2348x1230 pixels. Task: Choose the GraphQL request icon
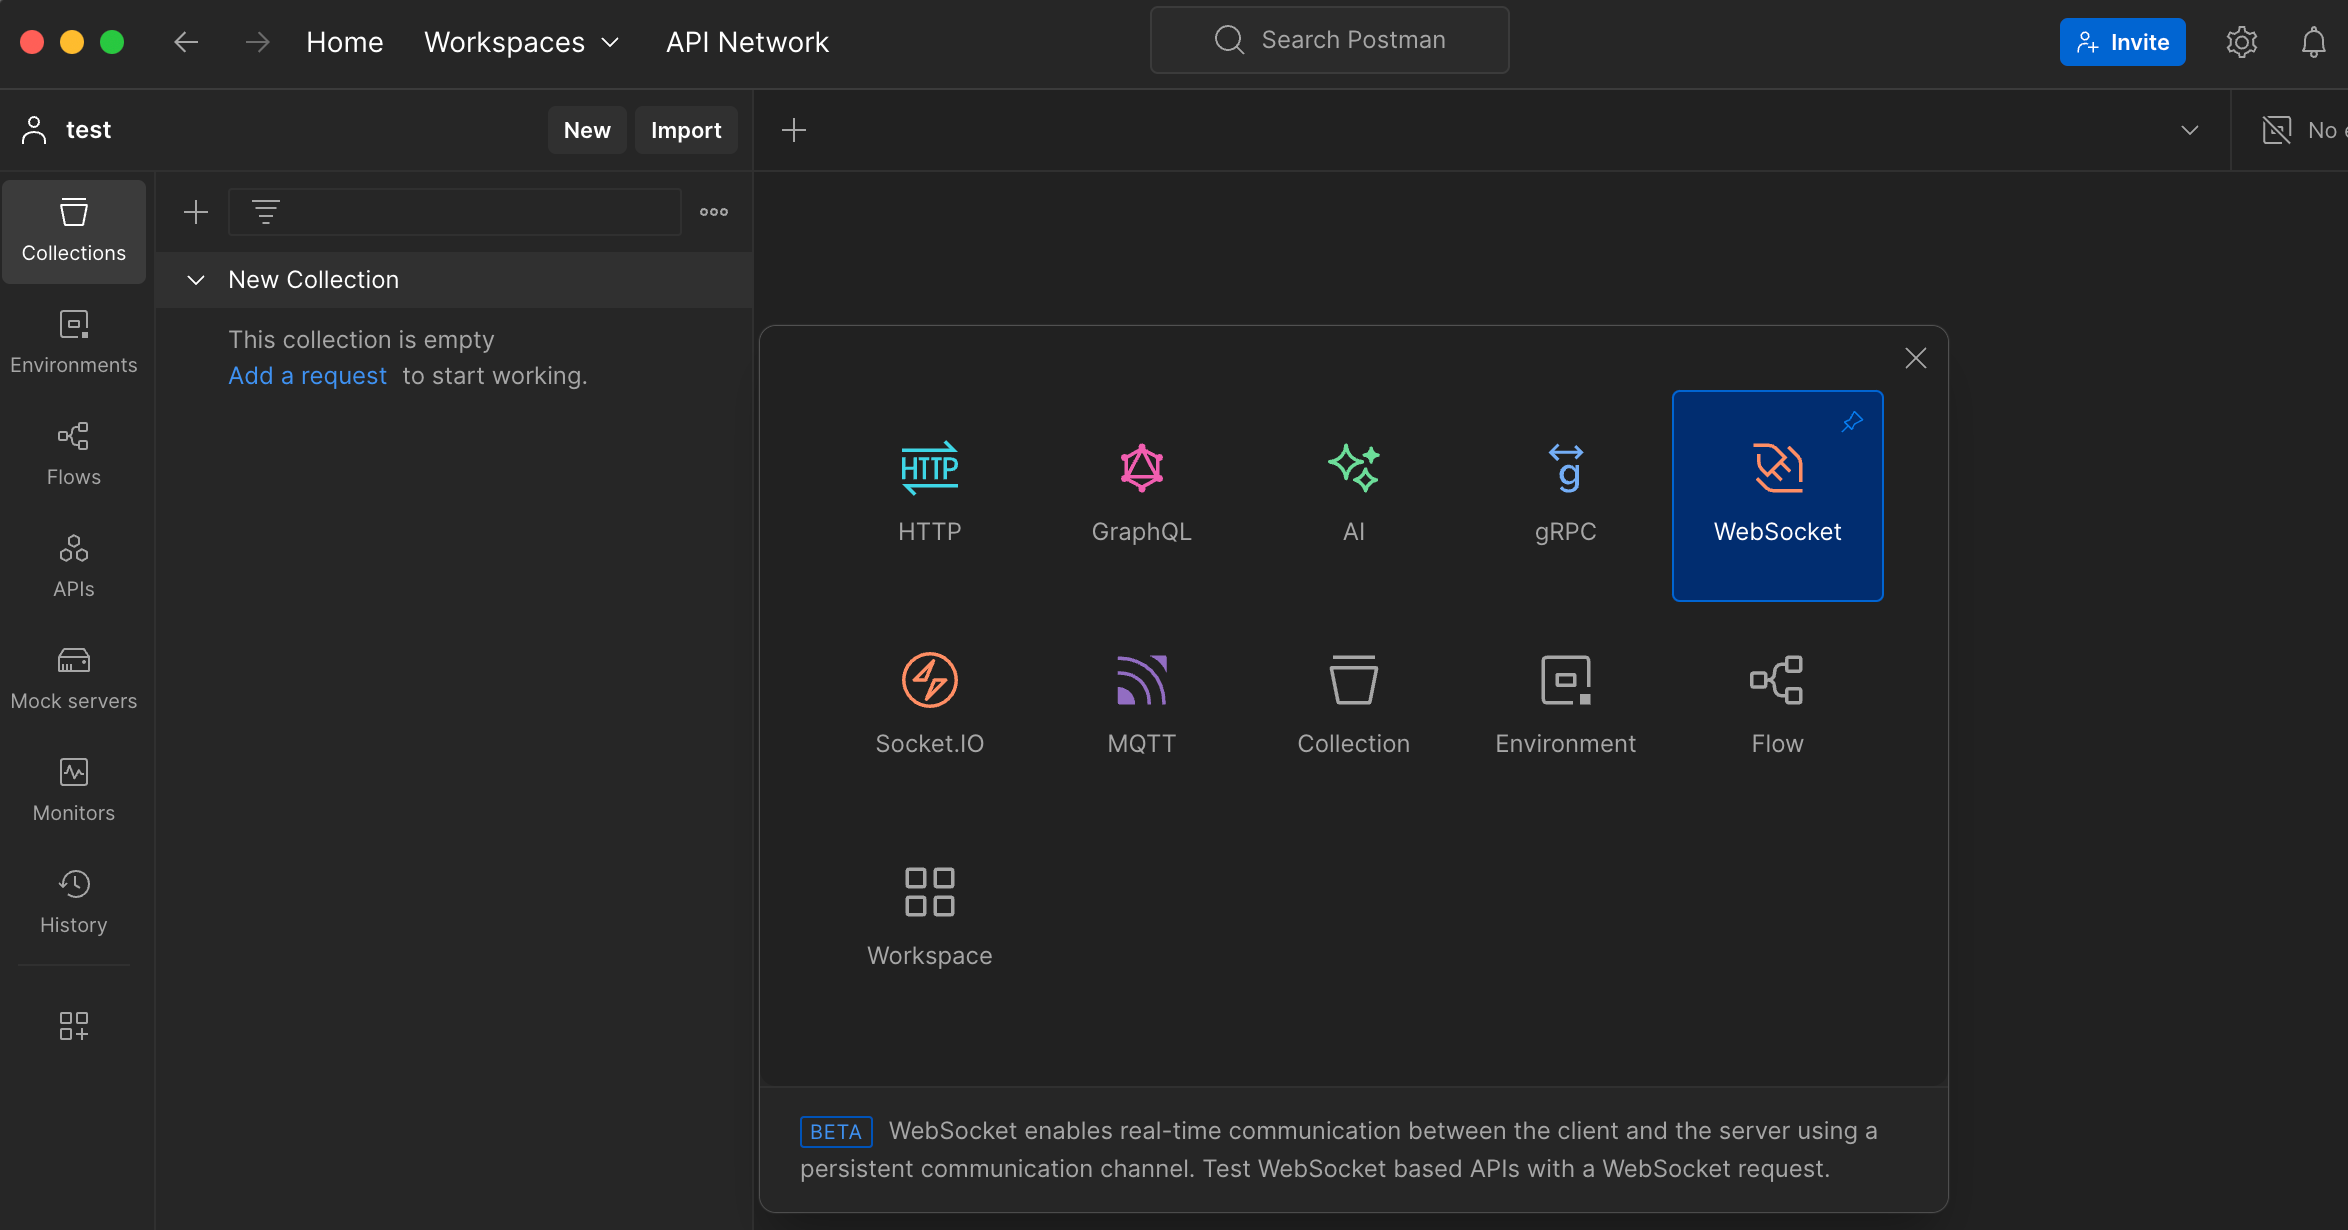point(1141,469)
